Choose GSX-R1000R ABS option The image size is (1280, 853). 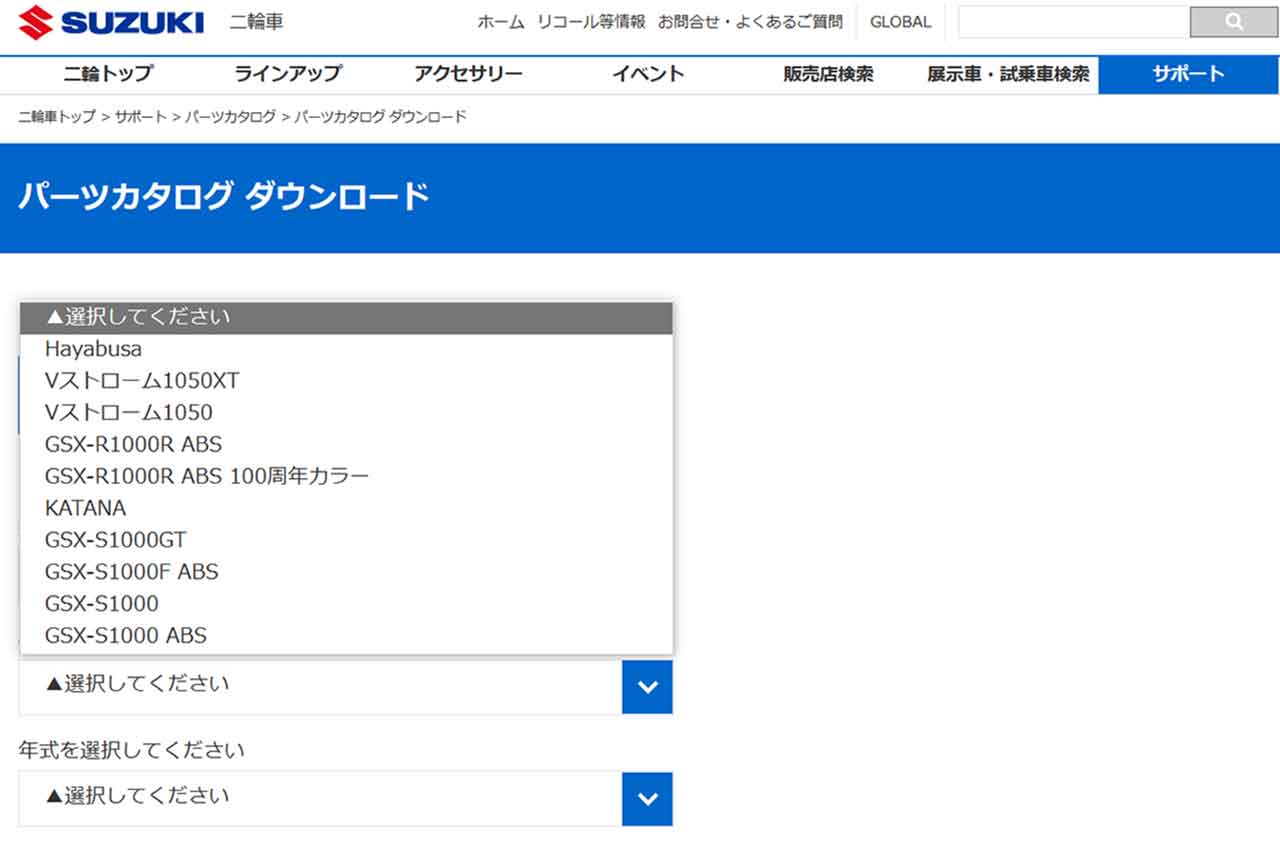[x=346, y=444]
